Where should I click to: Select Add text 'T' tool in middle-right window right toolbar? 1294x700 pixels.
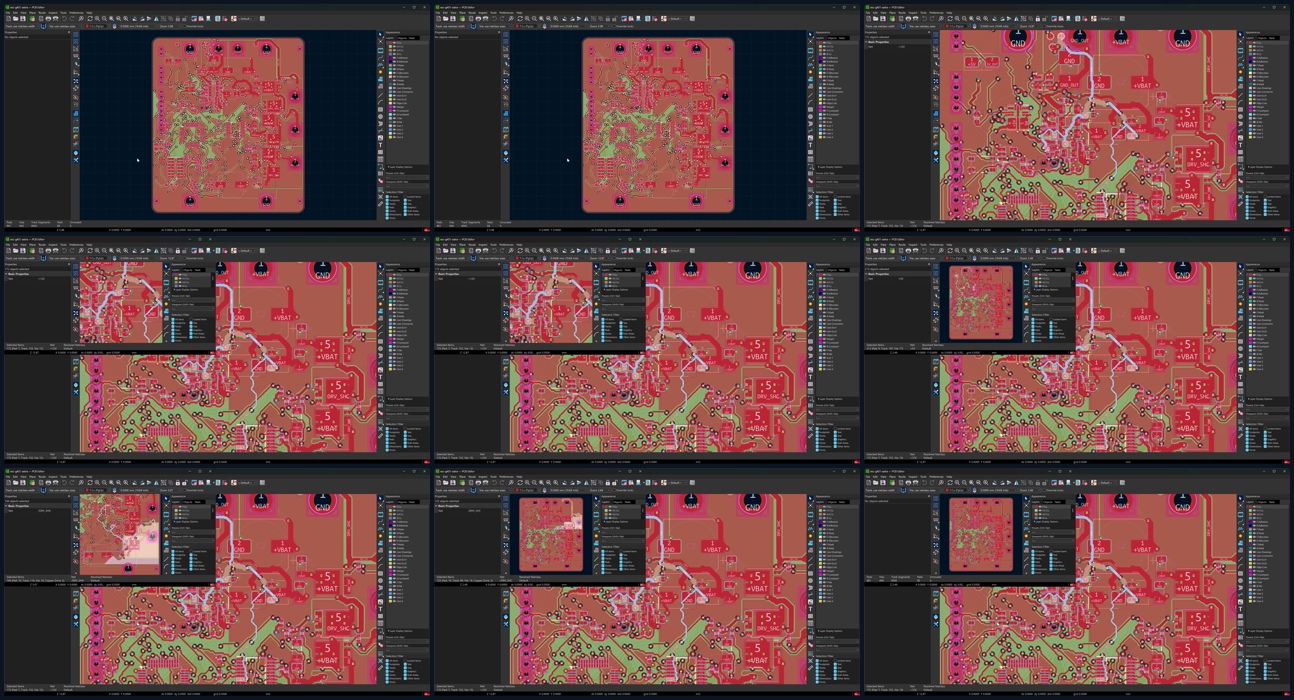pyautogui.click(x=1241, y=377)
